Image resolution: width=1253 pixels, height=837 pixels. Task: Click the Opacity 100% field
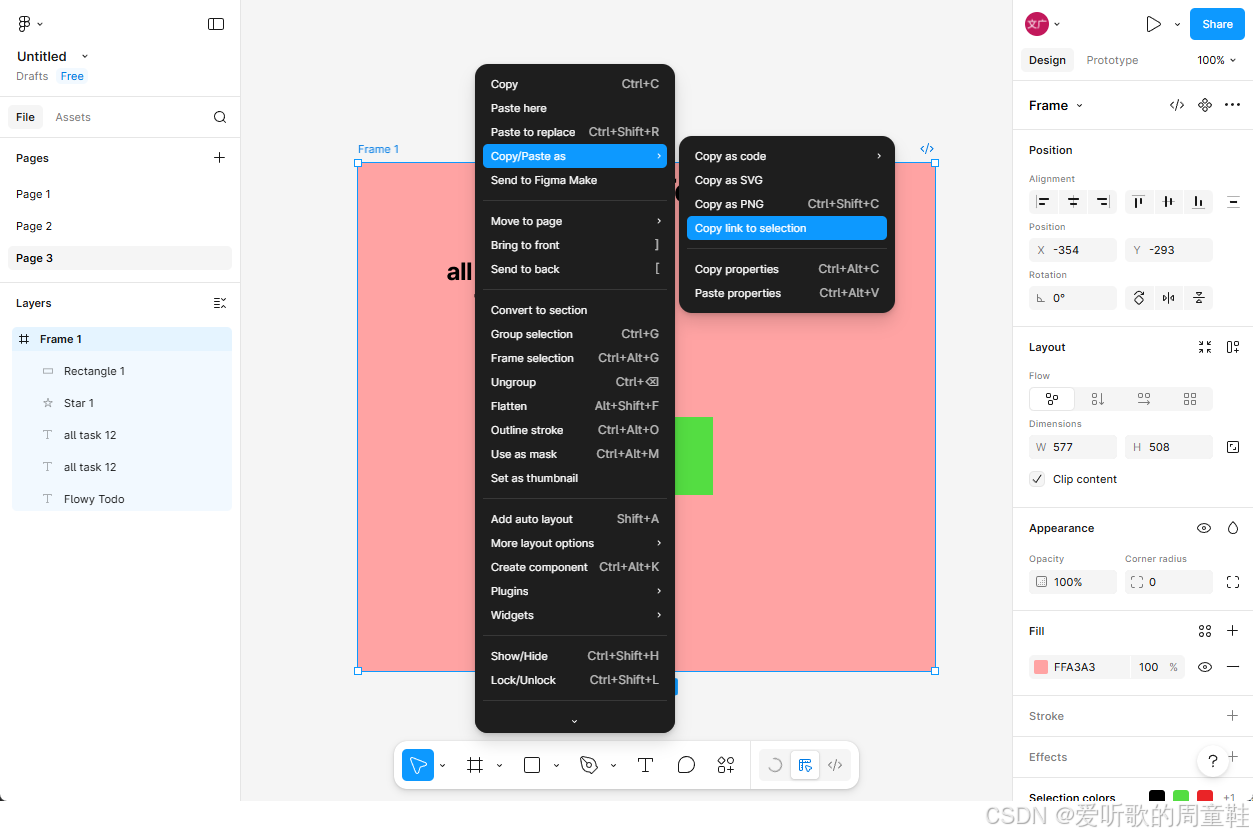pyautogui.click(x=1073, y=582)
